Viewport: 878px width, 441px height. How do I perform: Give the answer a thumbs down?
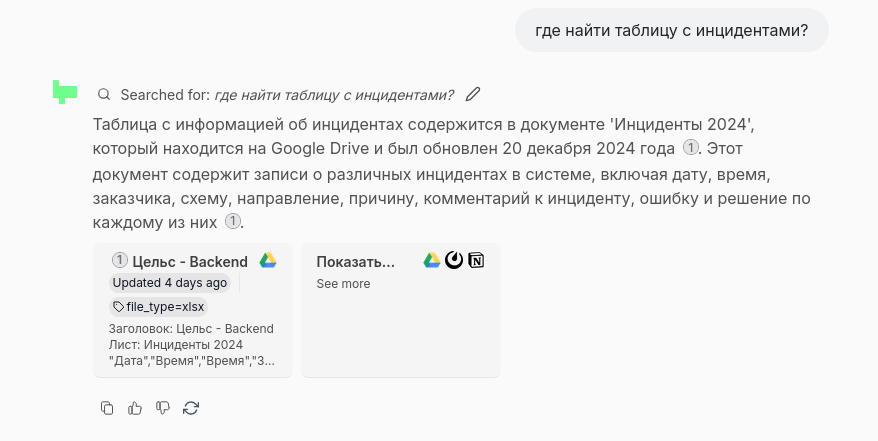(163, 408)
